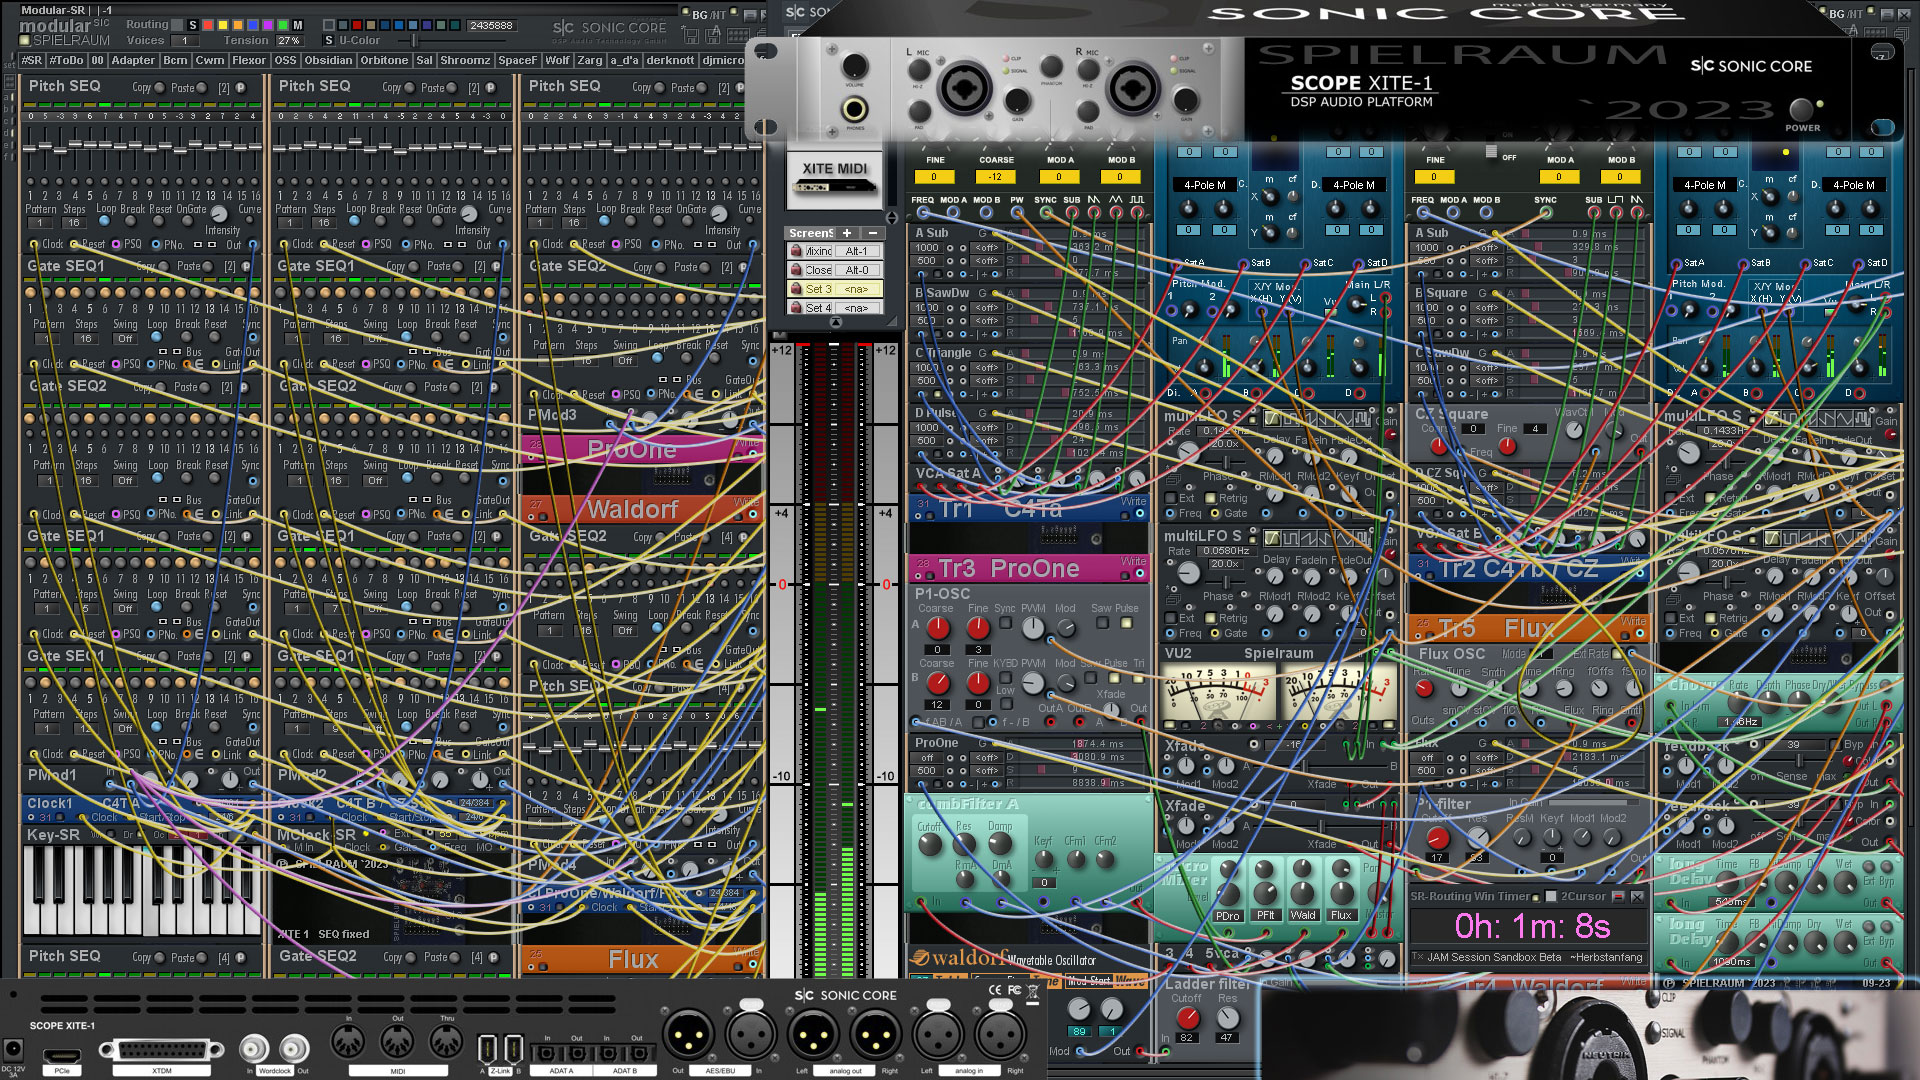This screenshot has width=1920, height=1080.
Task: Click the Tension 27% field
Action: [x=289, y=40]
